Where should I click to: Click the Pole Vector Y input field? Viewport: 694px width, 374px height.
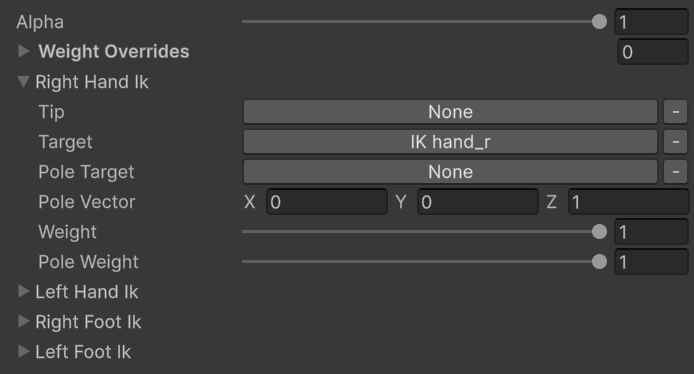478,202
